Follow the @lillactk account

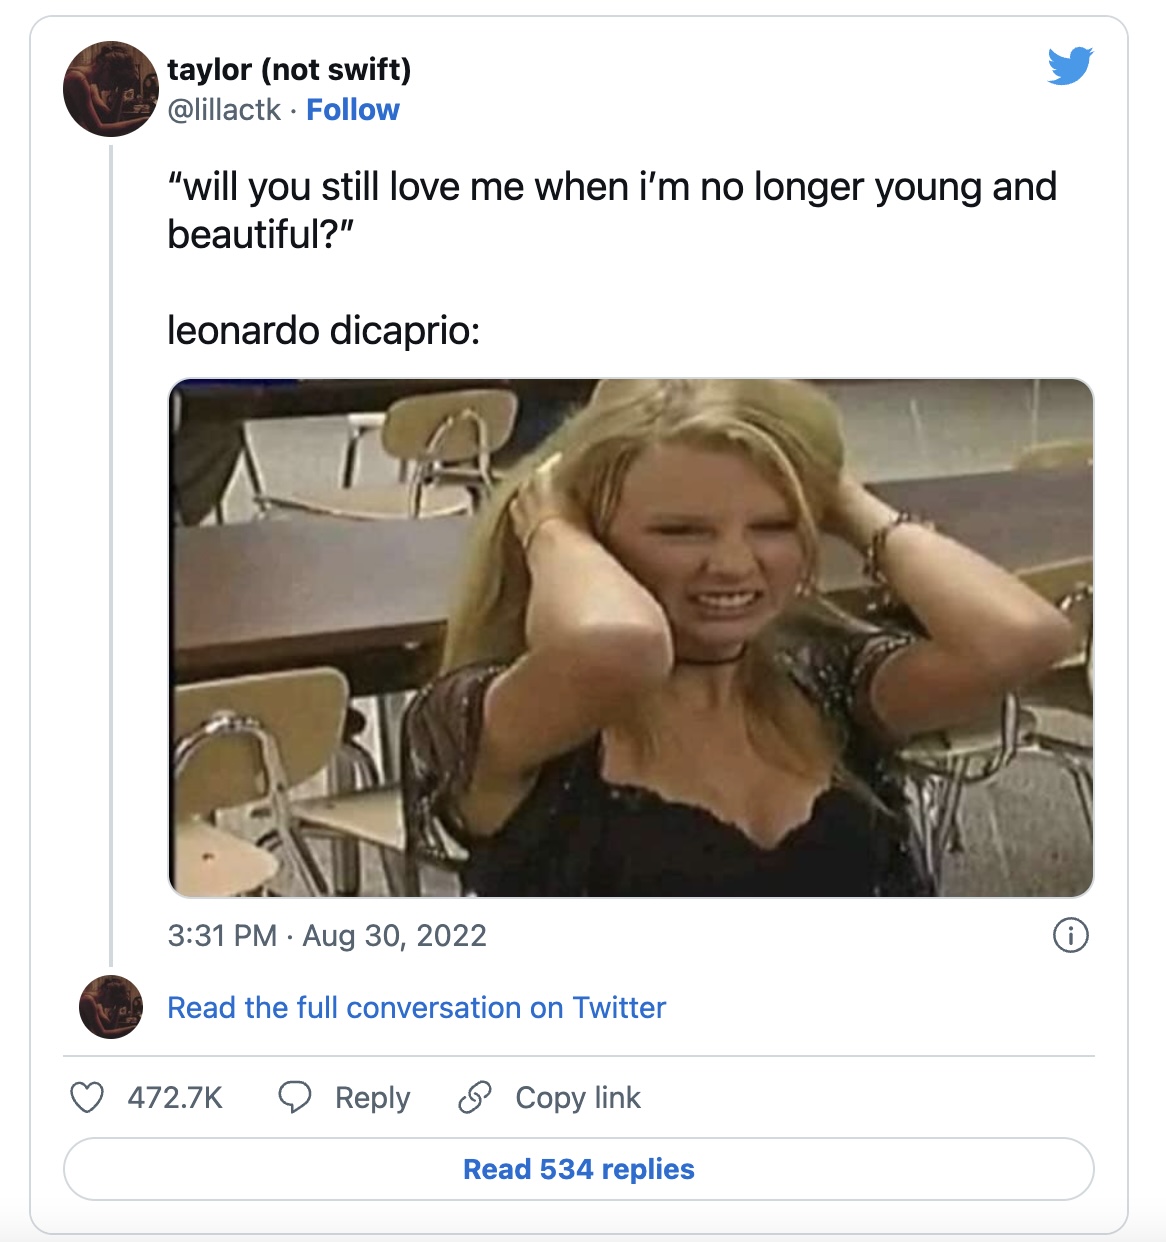[x=352, y=110]
